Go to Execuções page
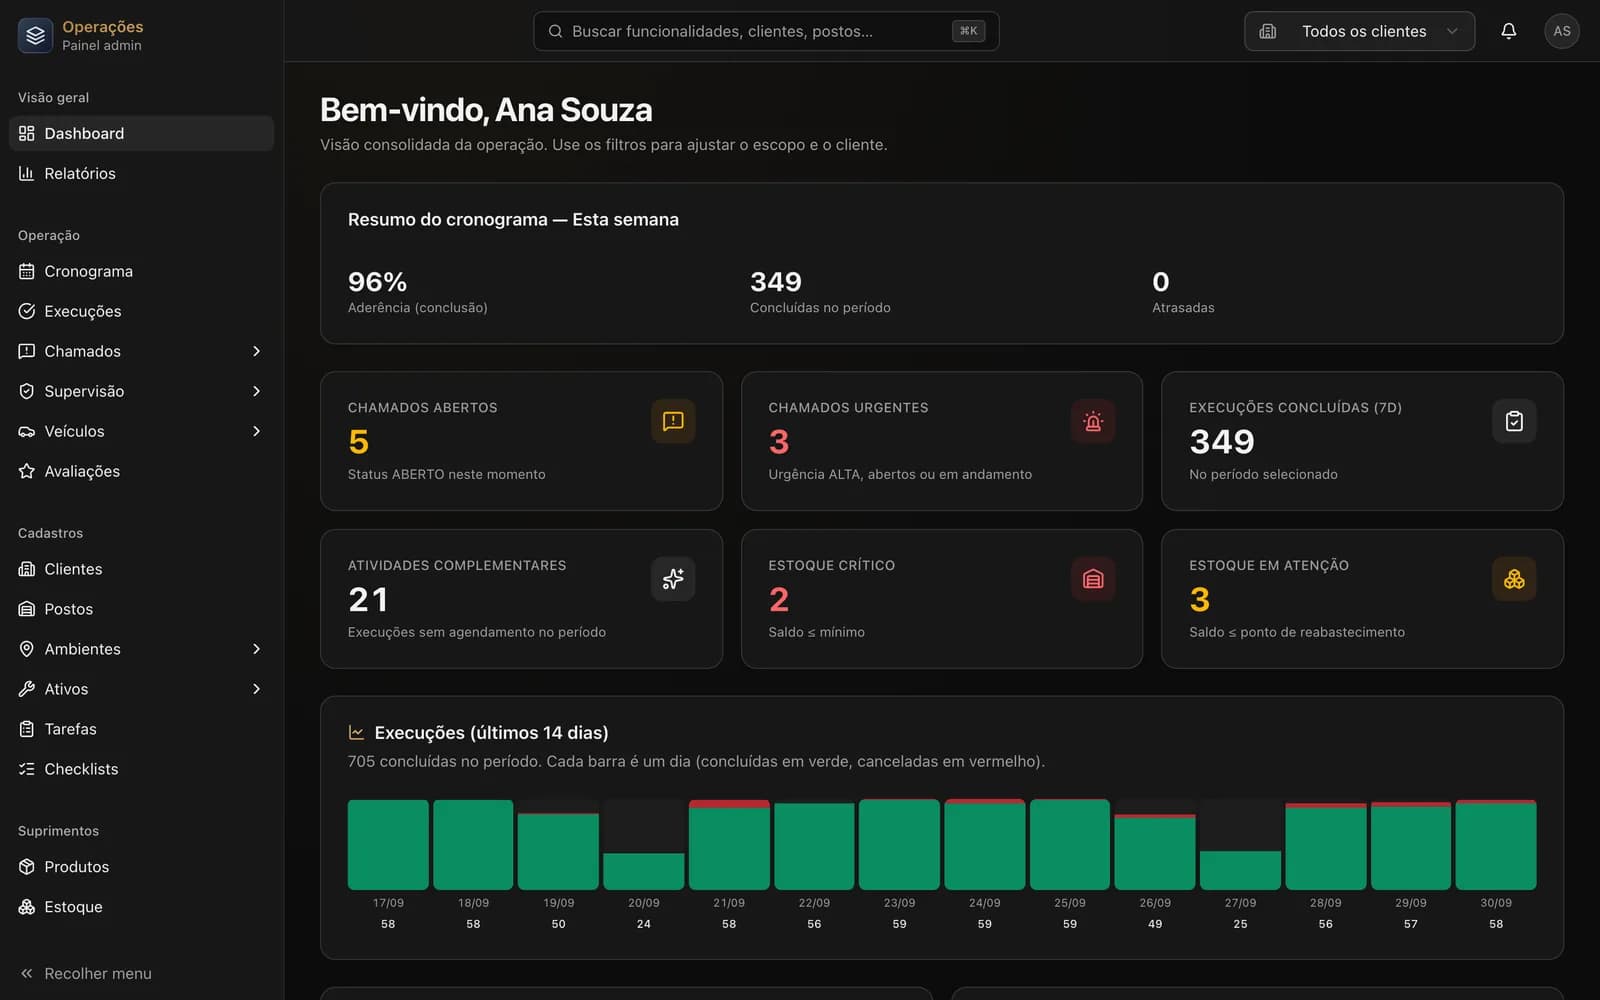Viewport: 1600px width, 1000px height. [x=141, y=311]
